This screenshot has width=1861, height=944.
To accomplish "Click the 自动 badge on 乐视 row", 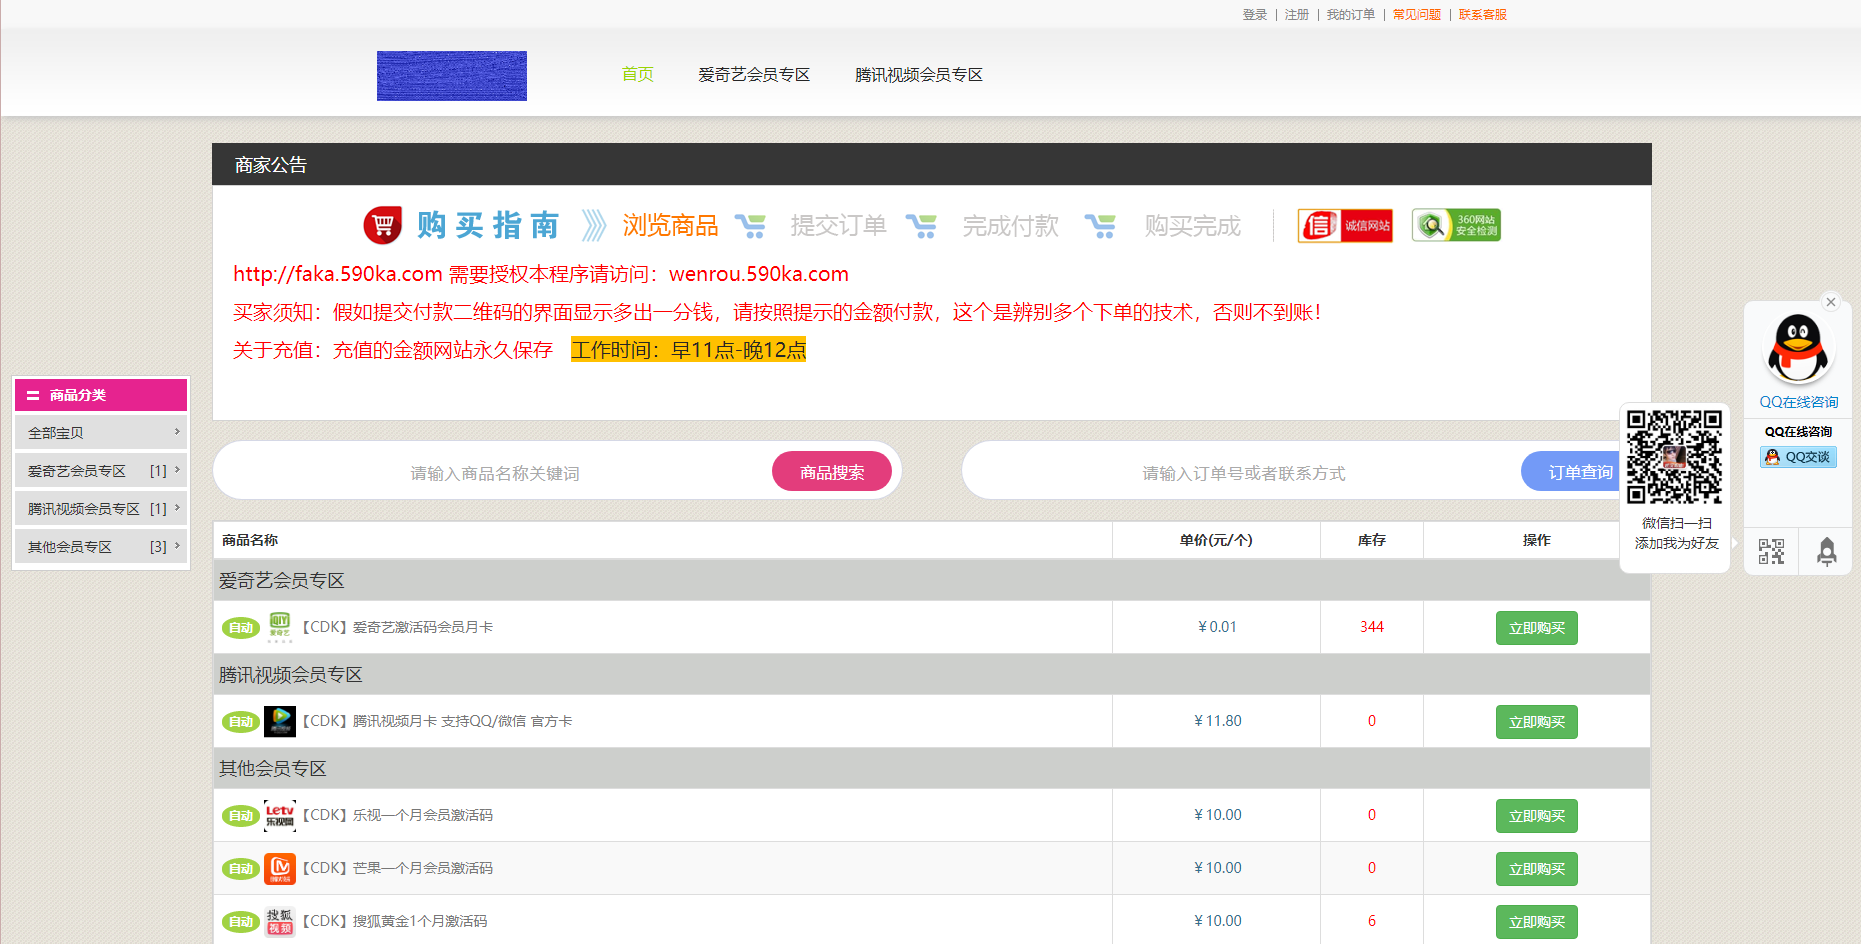I will [241, 816].
